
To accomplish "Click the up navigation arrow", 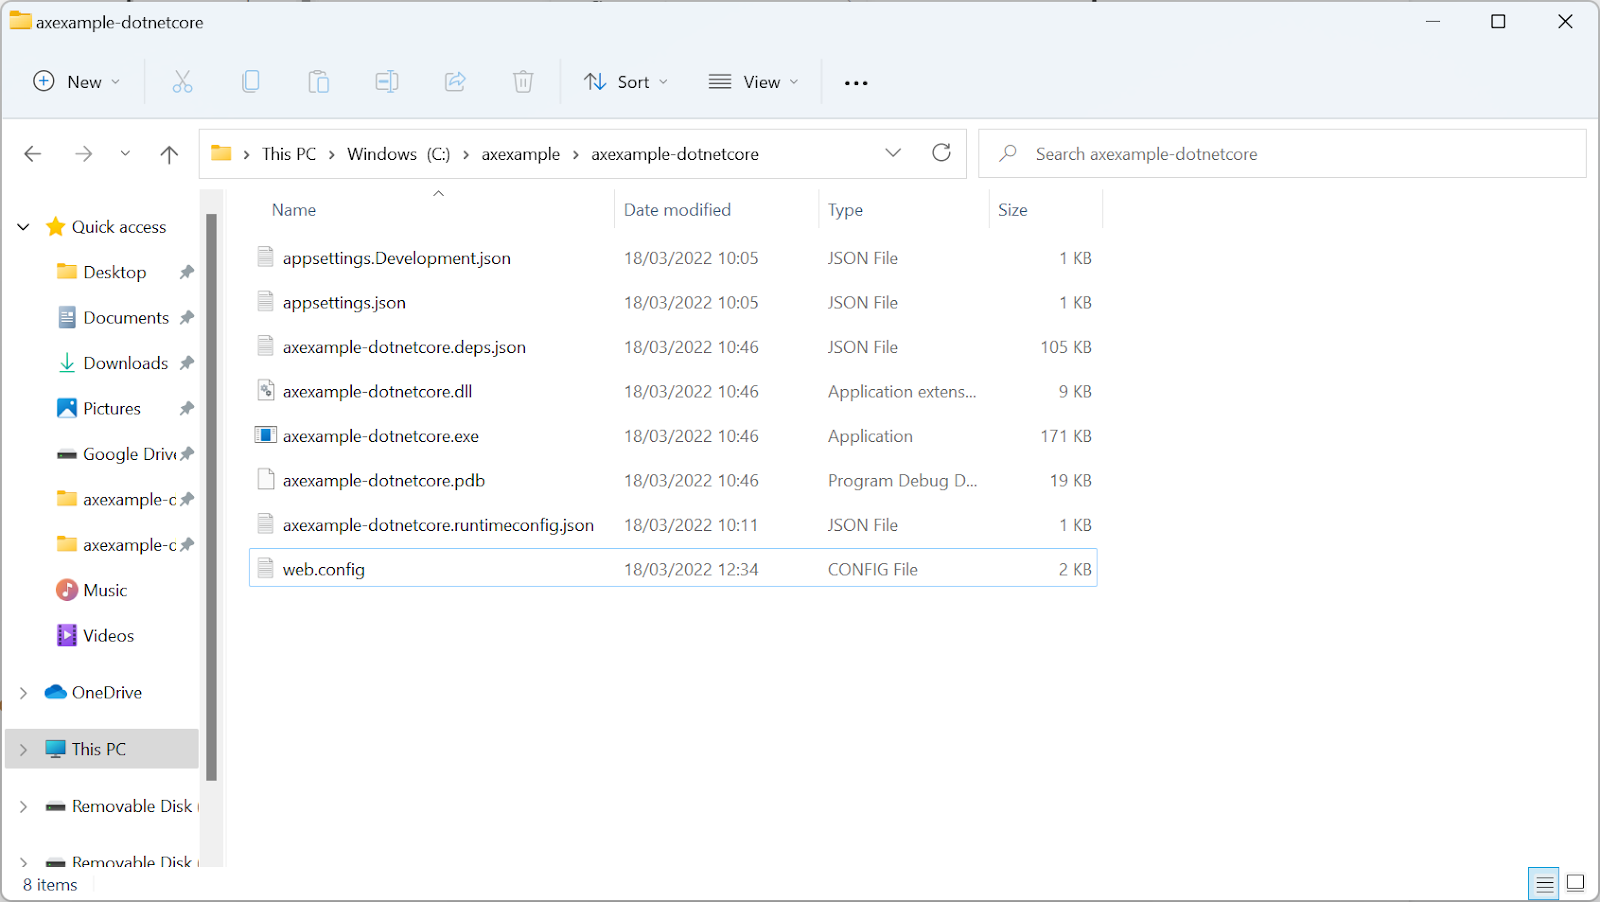I will 169,153.
